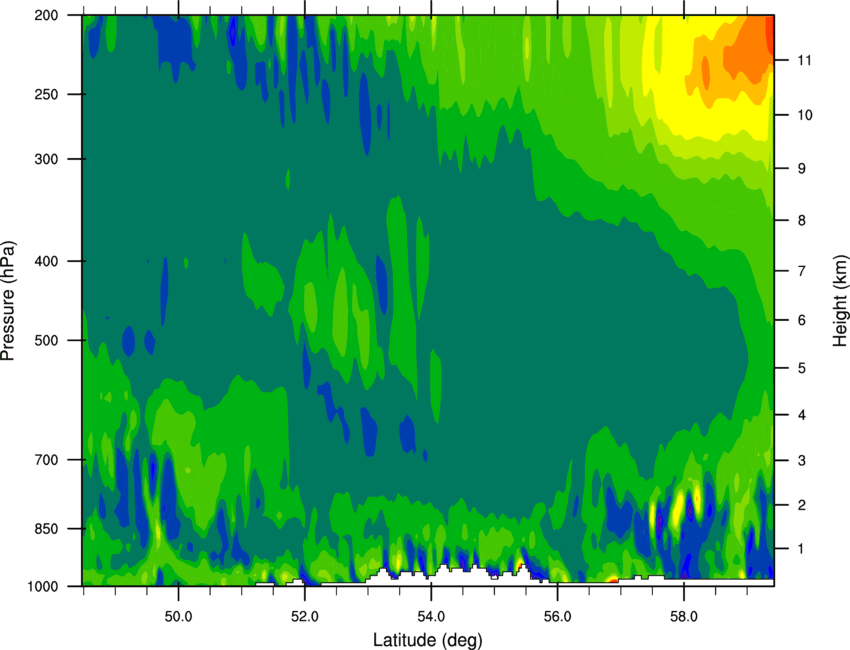Click the 200 pressure tick label
The image size is (850, 650).
click(x=47, y=15)
